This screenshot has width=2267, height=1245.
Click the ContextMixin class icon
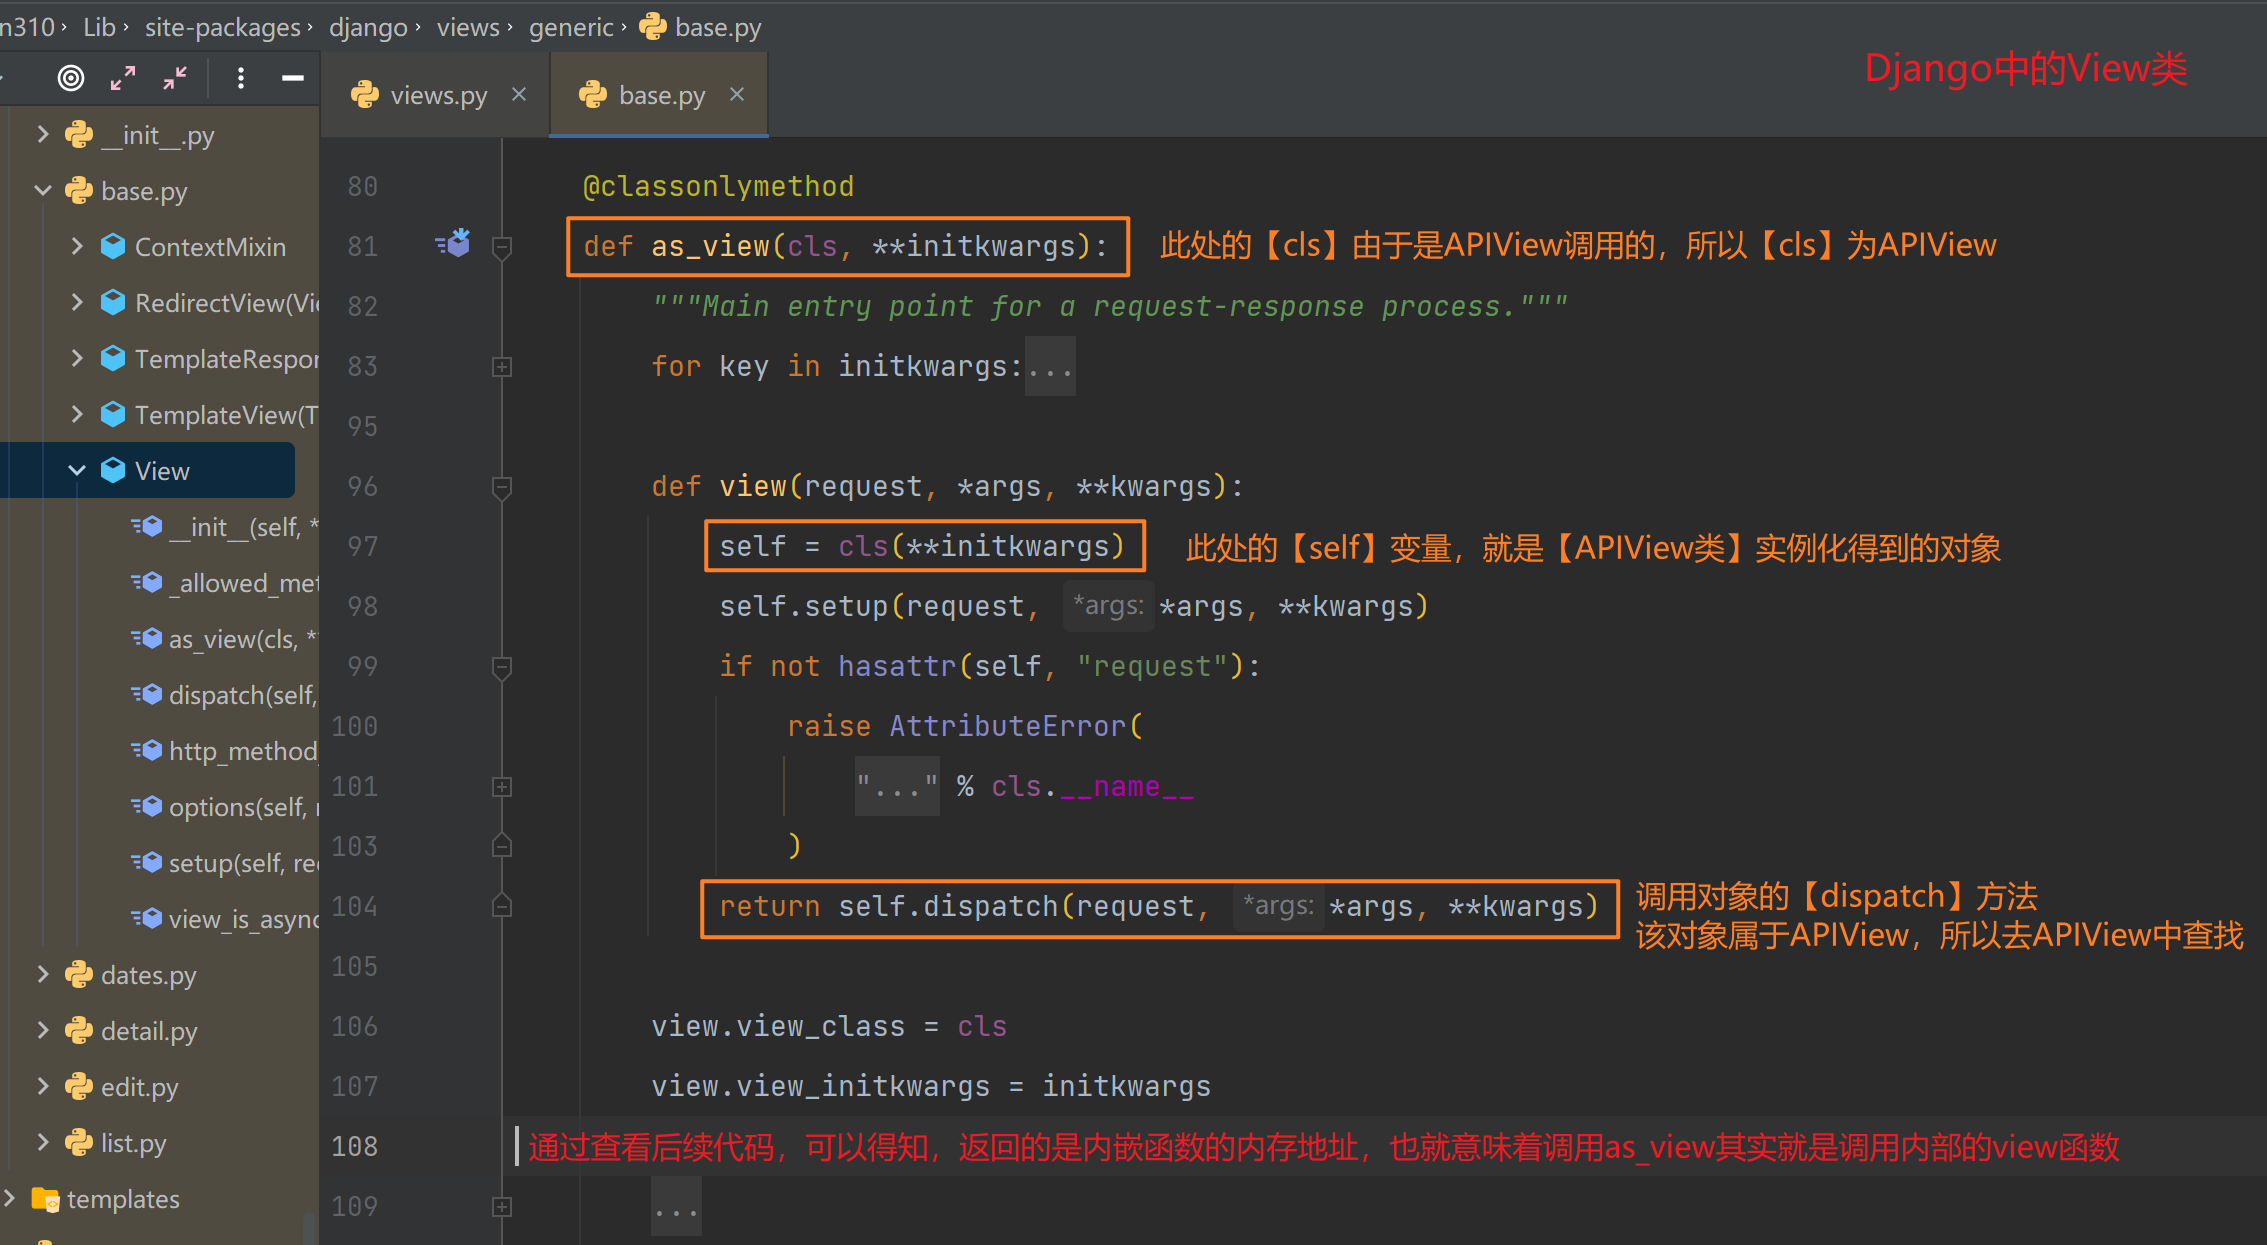pyautogui.click(x=113, y=246)
